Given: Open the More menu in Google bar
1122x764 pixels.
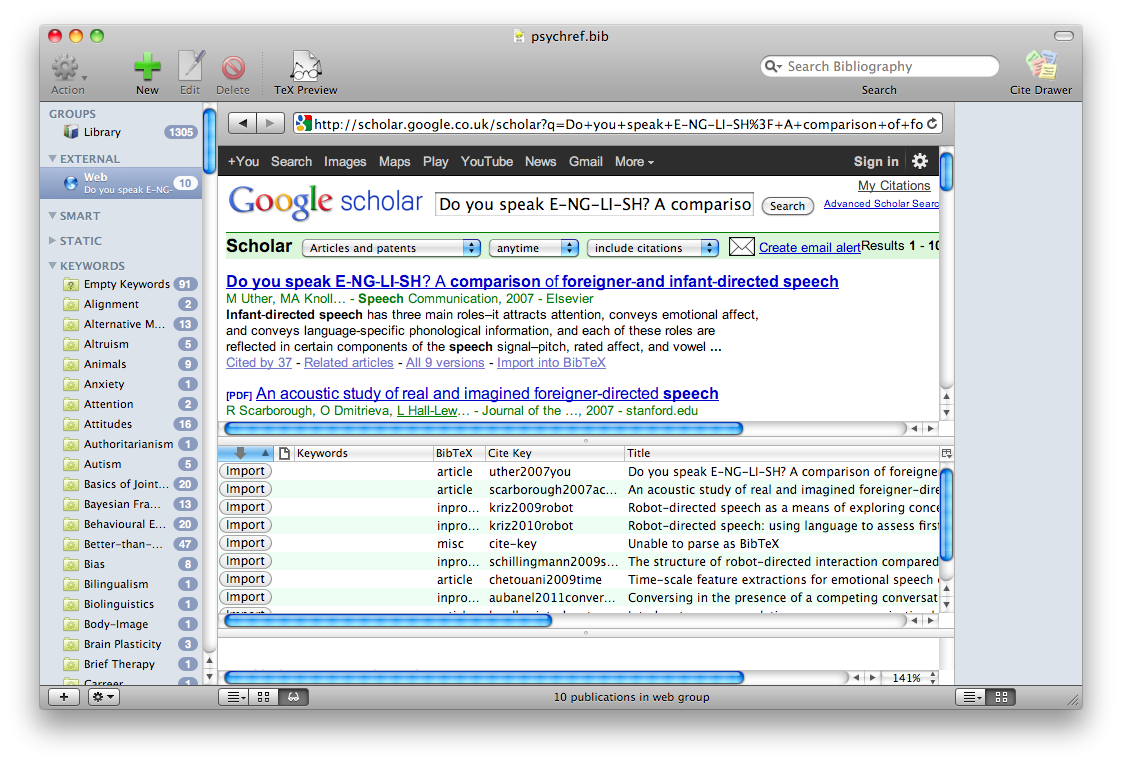Looking at the screenshot, I should pos(634,162).
